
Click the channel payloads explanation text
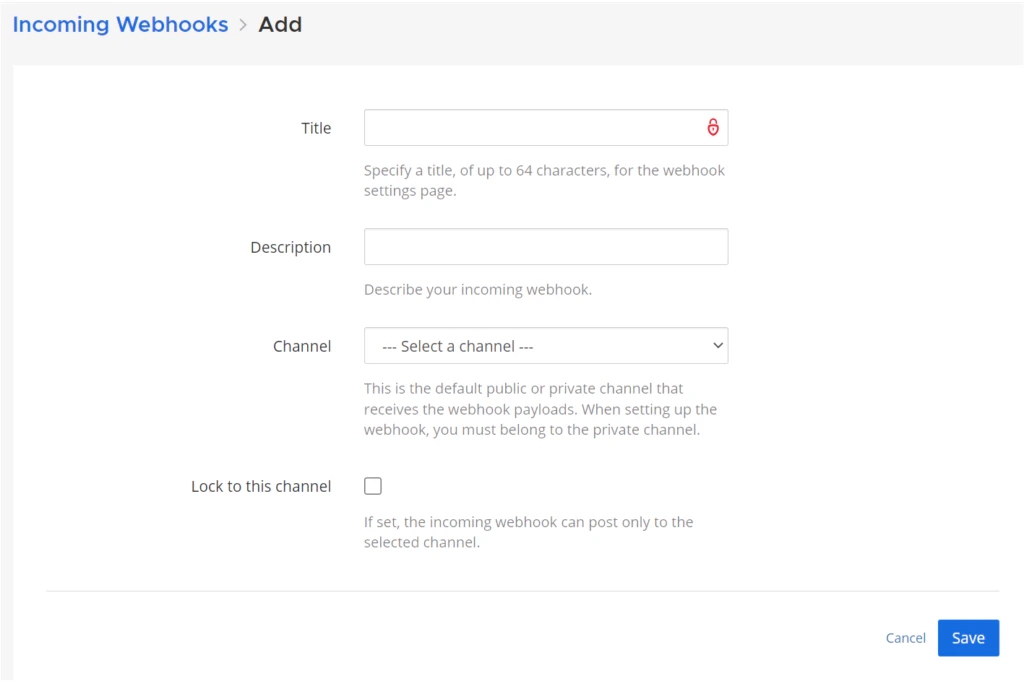coord(544,409)
